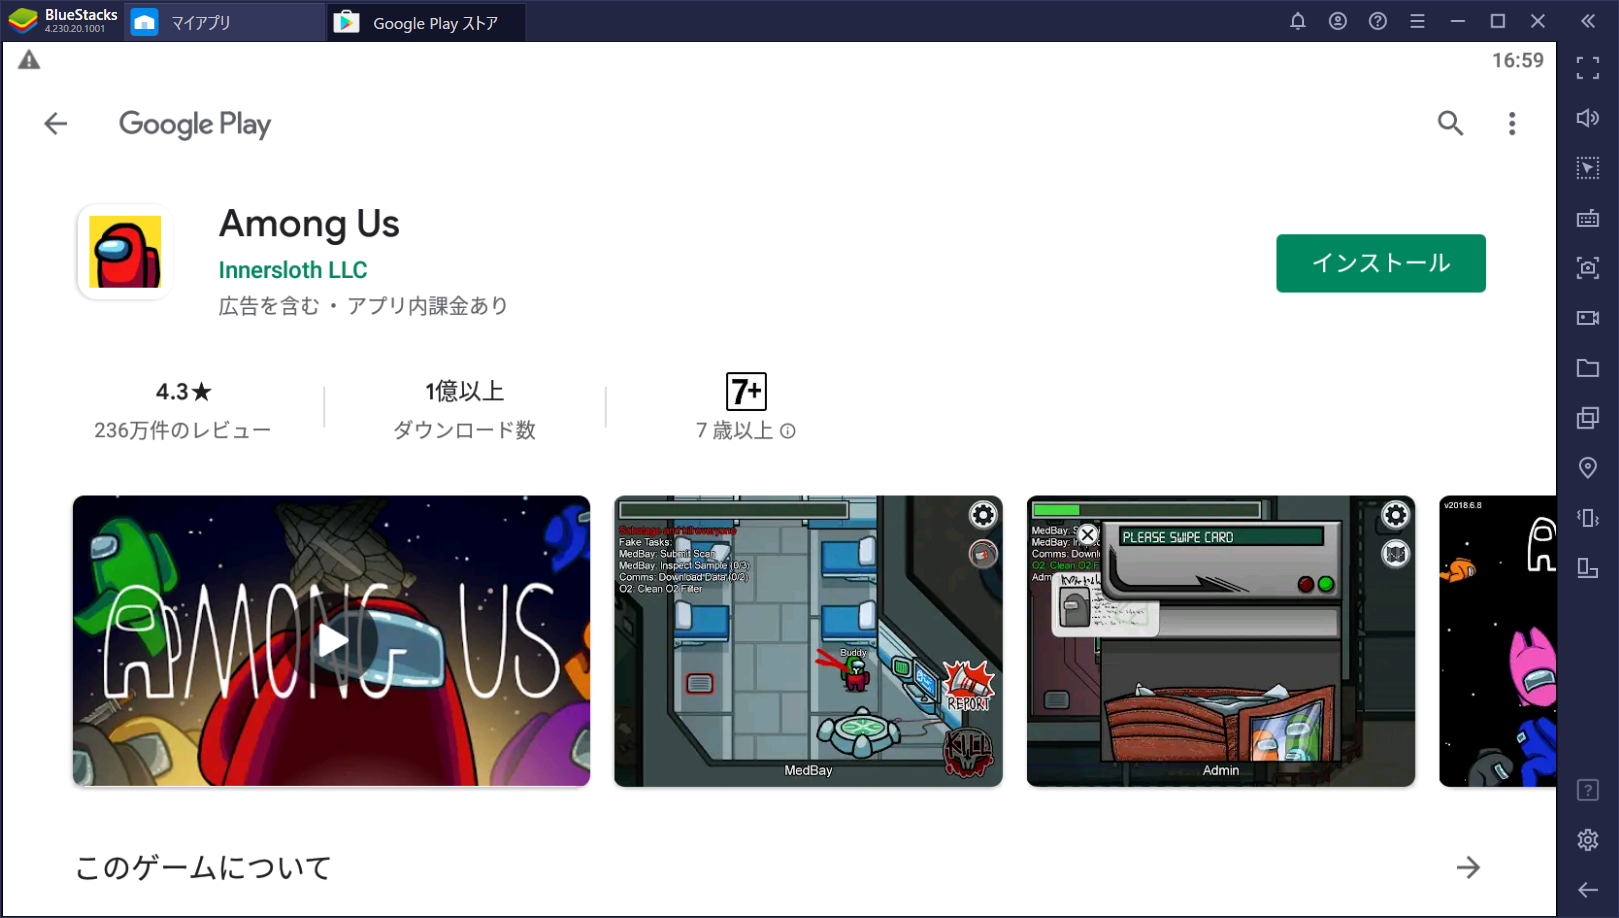Open the partially visible fourth screenshot
The height and width of the screenshot is (918, 1619).
click(x=1497, y=641)
